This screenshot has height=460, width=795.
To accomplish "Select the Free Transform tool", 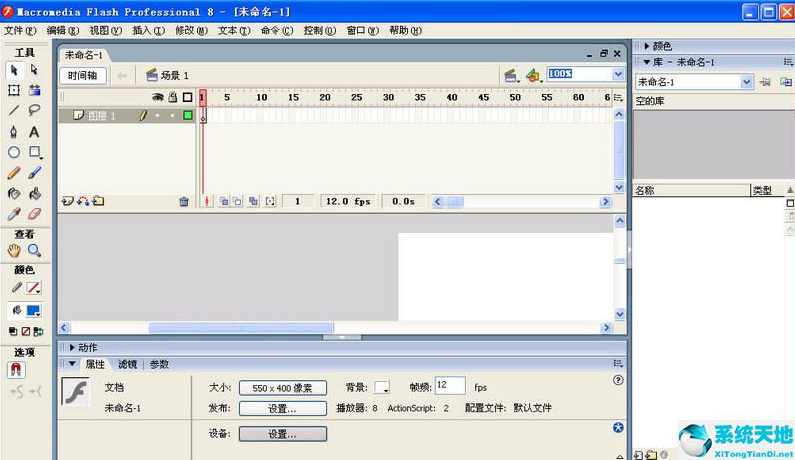I will pos(14,90).
